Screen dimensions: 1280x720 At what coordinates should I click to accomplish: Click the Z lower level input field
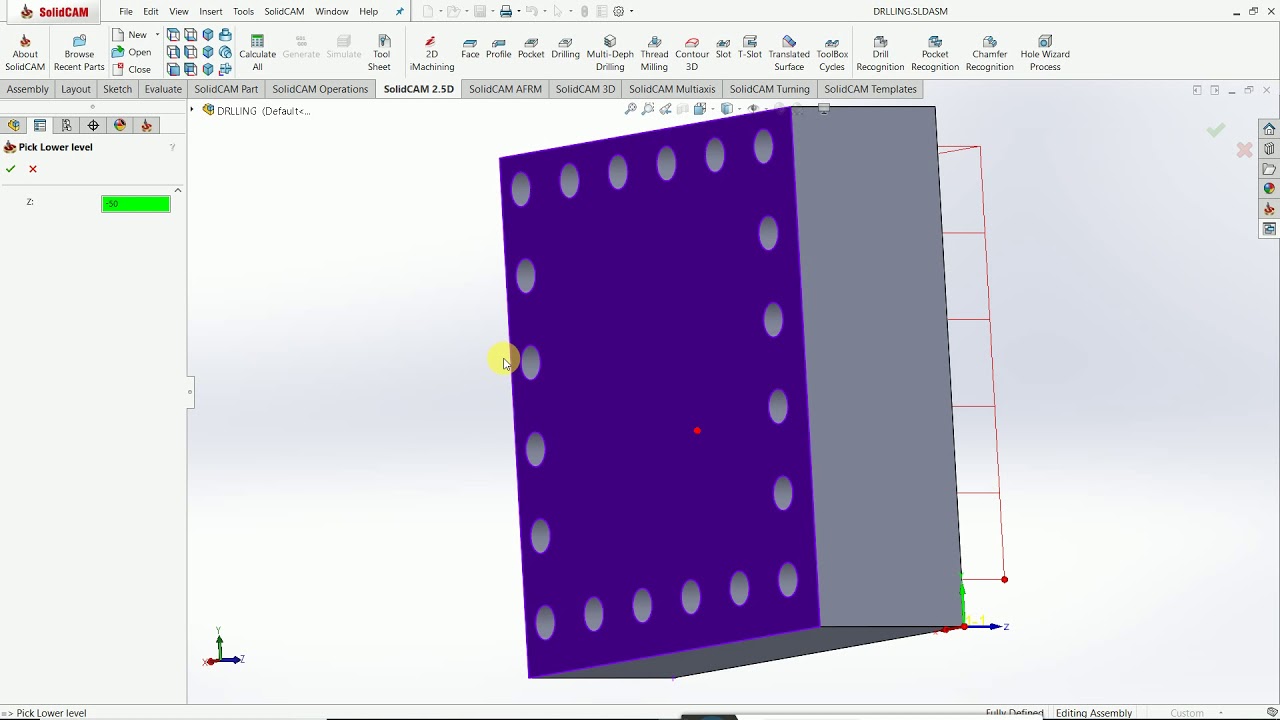[x=136, y=204]
